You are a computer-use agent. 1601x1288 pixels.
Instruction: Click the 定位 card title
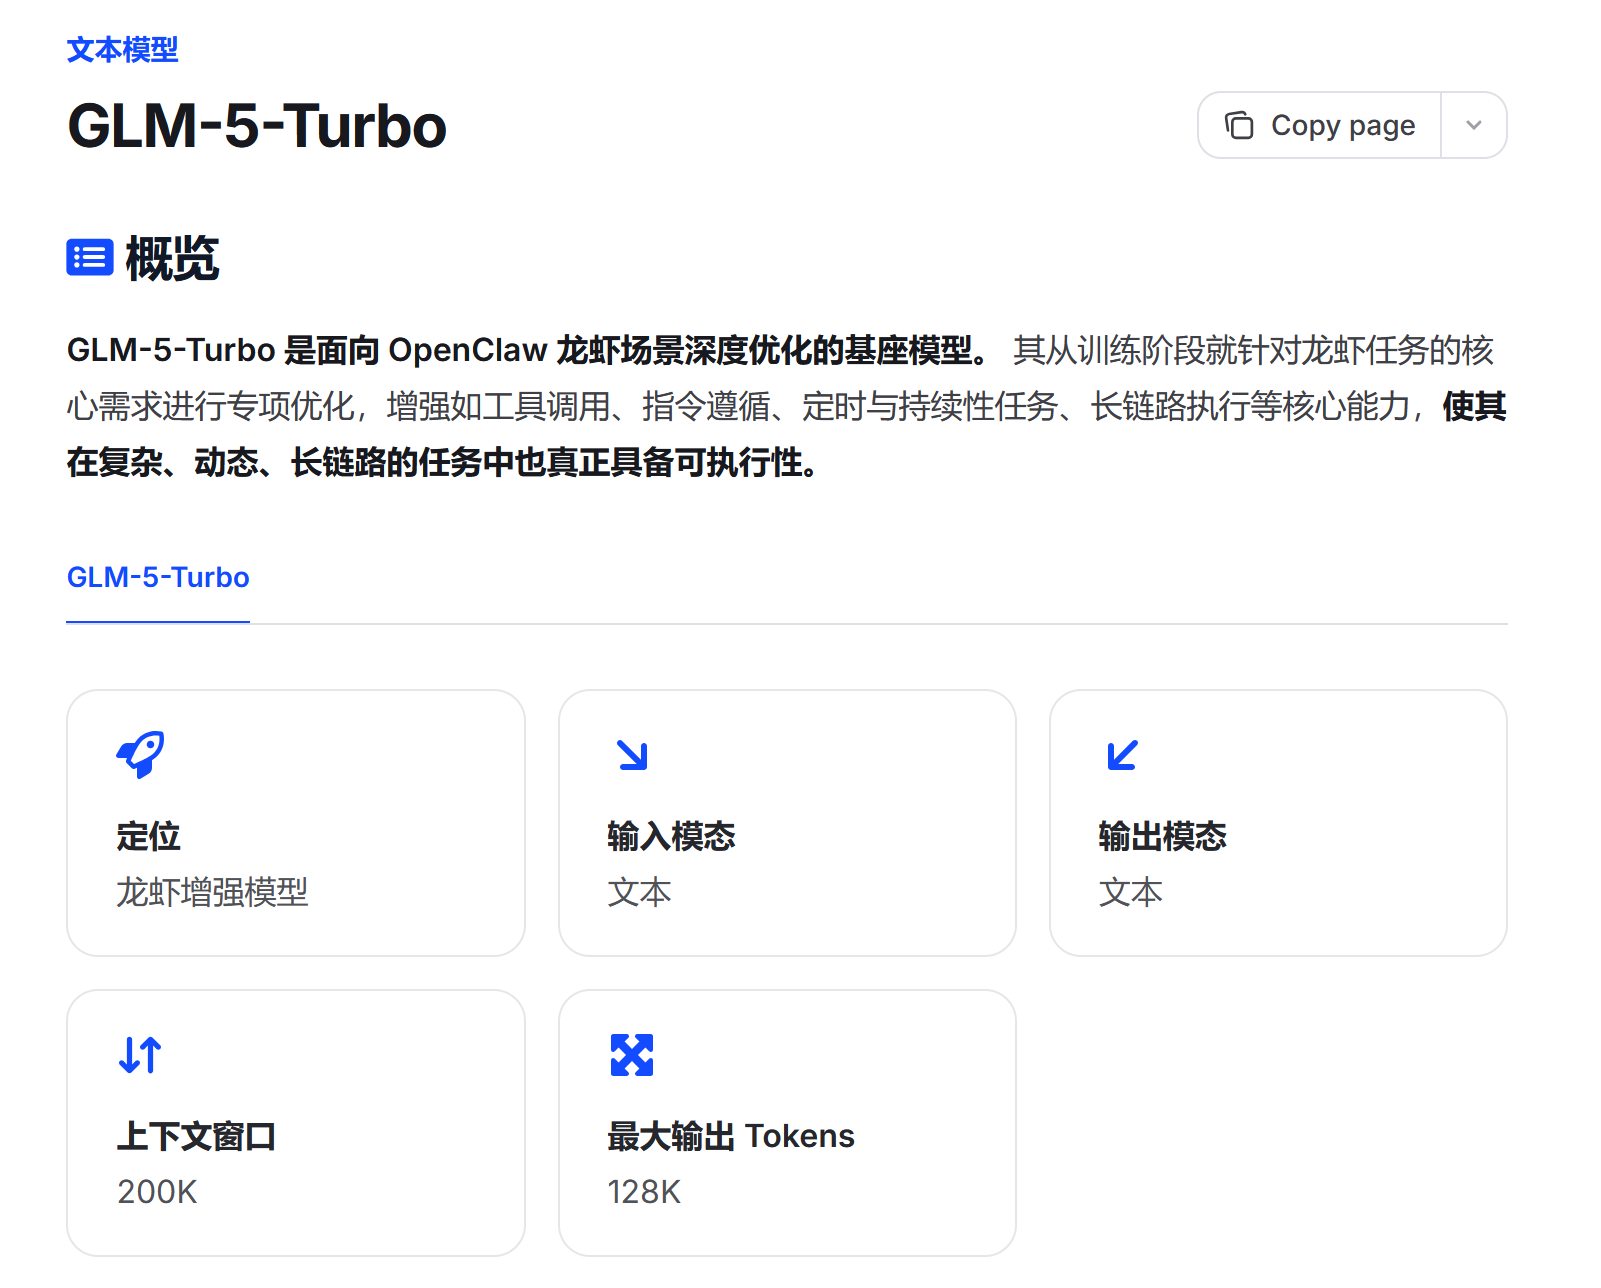(x=148, y=836)
